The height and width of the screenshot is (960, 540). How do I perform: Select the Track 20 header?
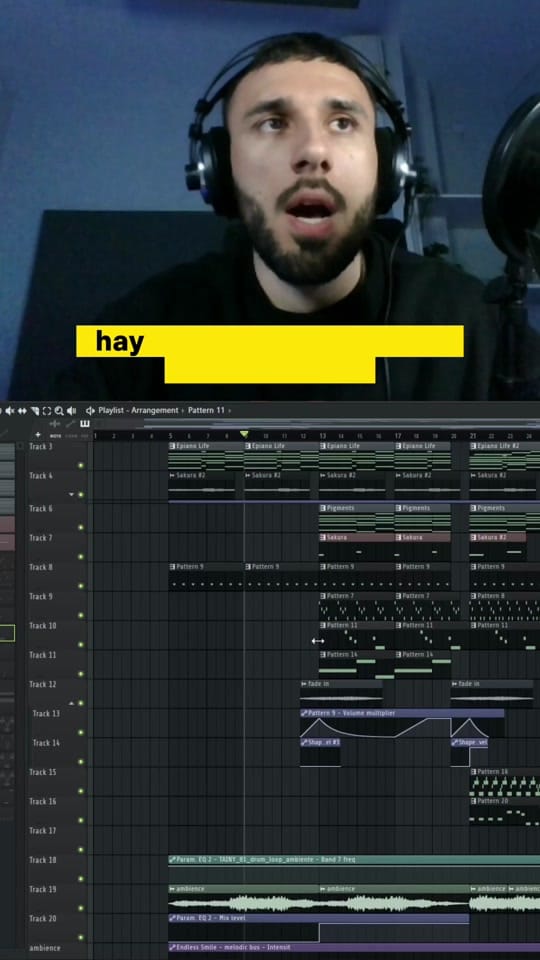coord(59,928)
